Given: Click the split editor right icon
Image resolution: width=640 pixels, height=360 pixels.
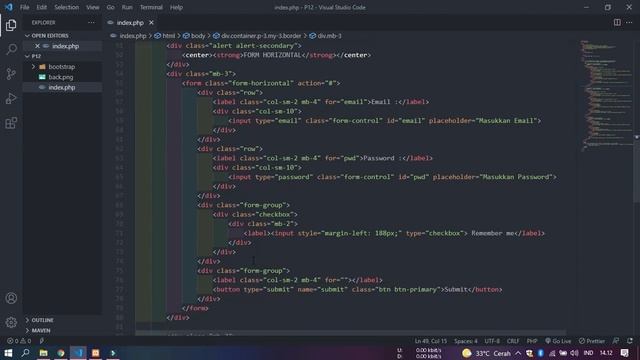Looking at the screenshot, I should [617, 22].
